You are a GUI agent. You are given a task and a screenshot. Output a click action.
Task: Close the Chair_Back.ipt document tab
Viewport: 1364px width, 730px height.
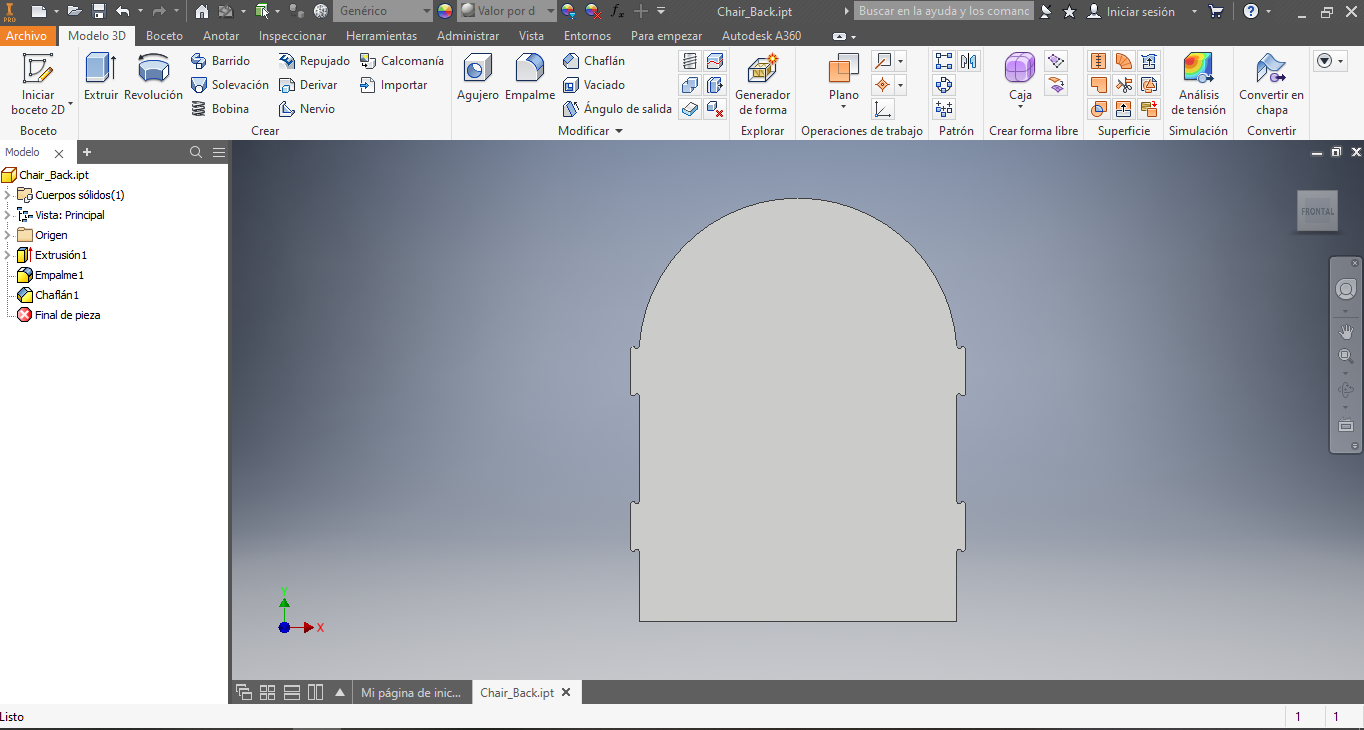coord(566,692)
